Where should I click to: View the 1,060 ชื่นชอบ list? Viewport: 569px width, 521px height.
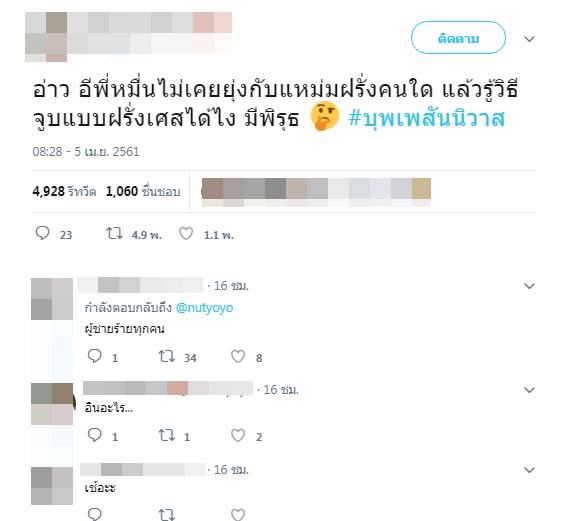pos(143,191)
